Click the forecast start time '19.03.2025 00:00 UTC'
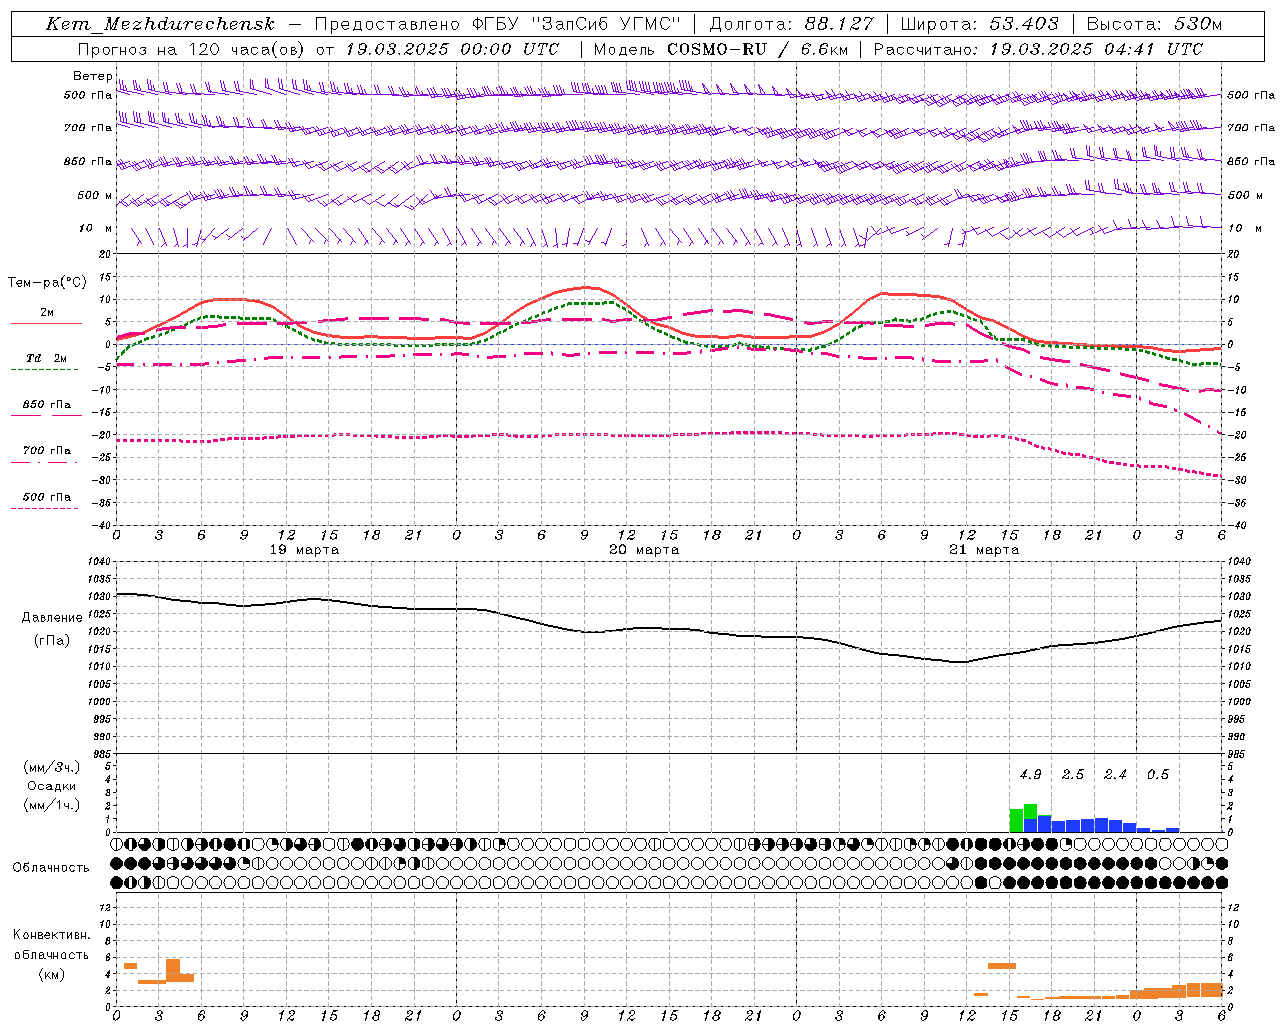Viewport: 1280px width, 1024px height. click(453, 49)
